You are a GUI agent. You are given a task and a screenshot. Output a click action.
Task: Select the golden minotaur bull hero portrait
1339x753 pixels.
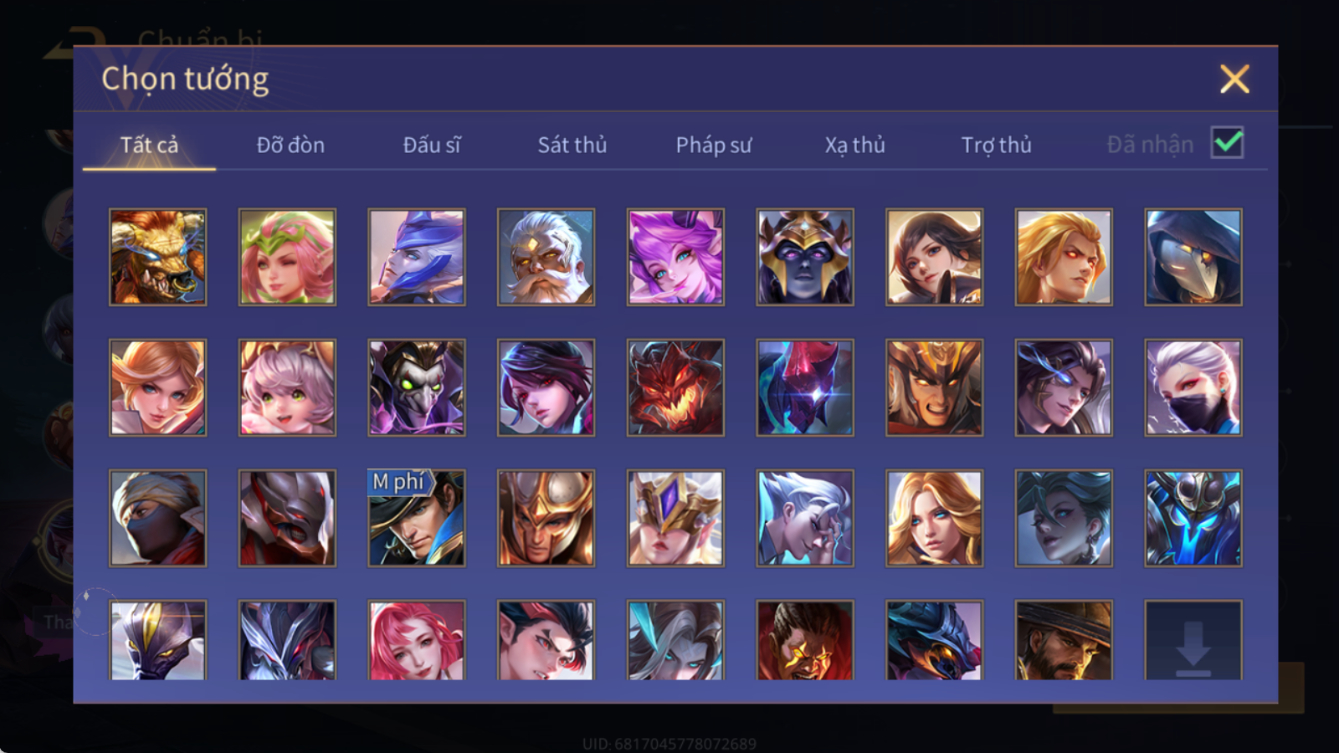(158, 257)
